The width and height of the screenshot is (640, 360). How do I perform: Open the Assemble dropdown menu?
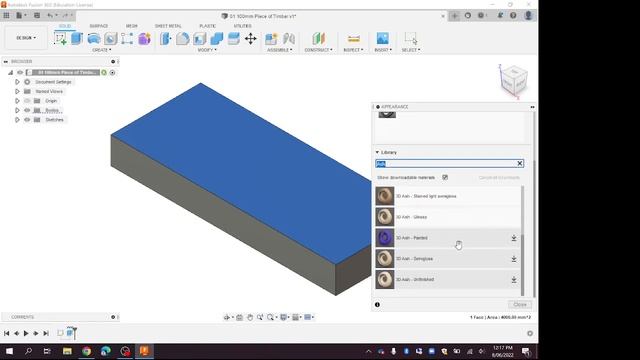pos(280,50)
